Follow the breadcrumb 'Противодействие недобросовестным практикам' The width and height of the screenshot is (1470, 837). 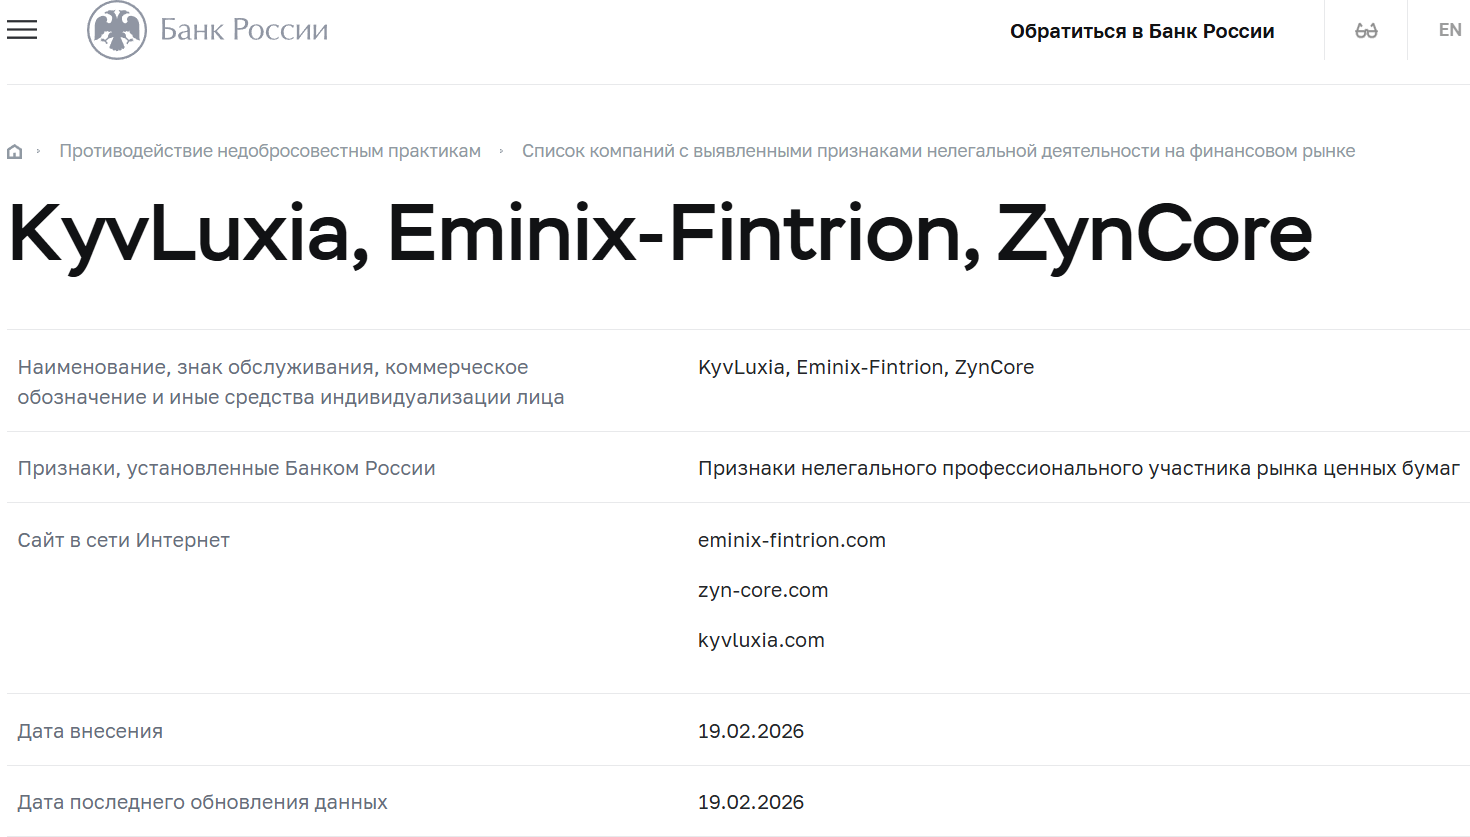[271, 150]
